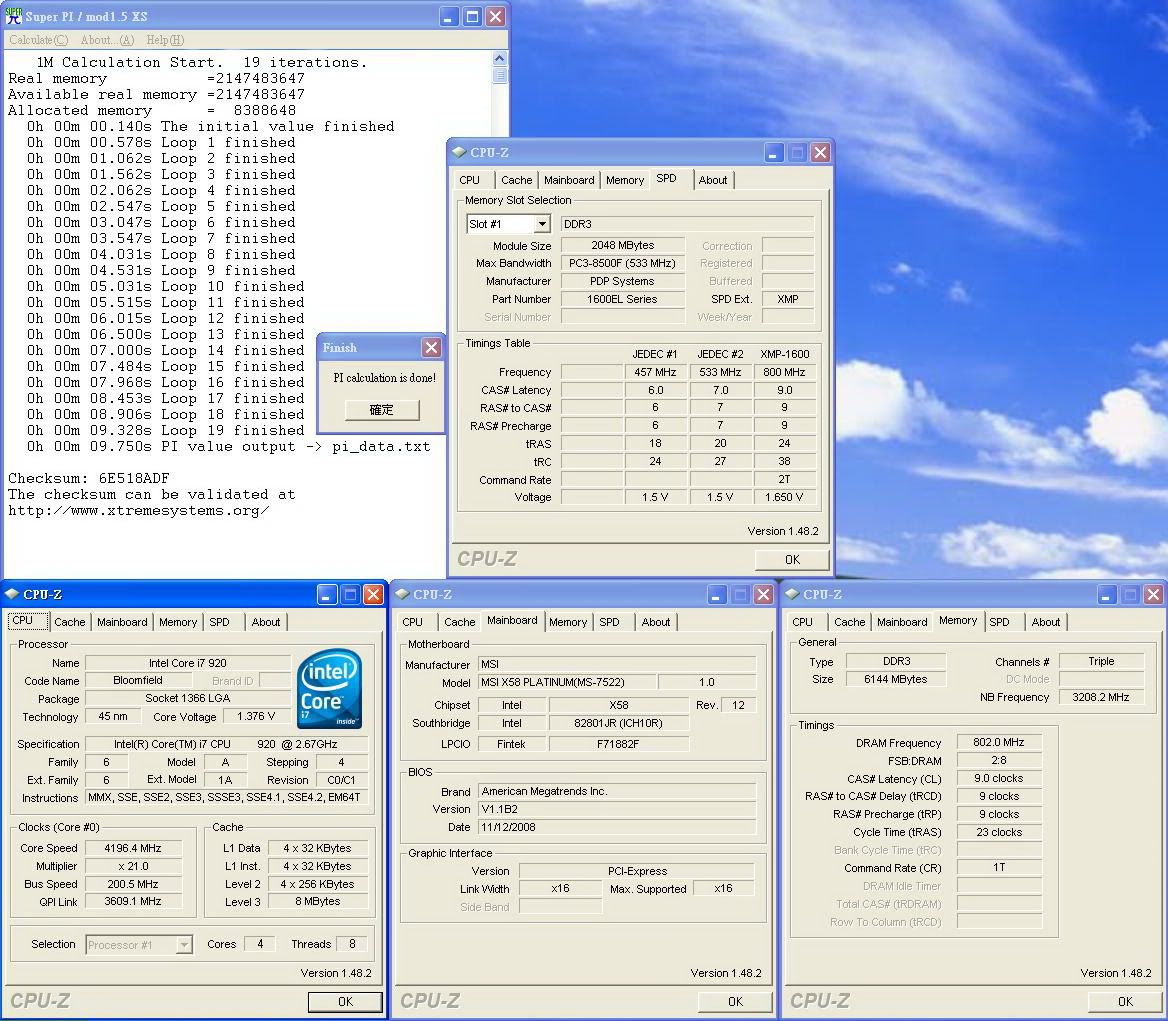This screenshot has width=1168, height=1021.
Task: Click the Channels Triple value
Action: 1101,661
